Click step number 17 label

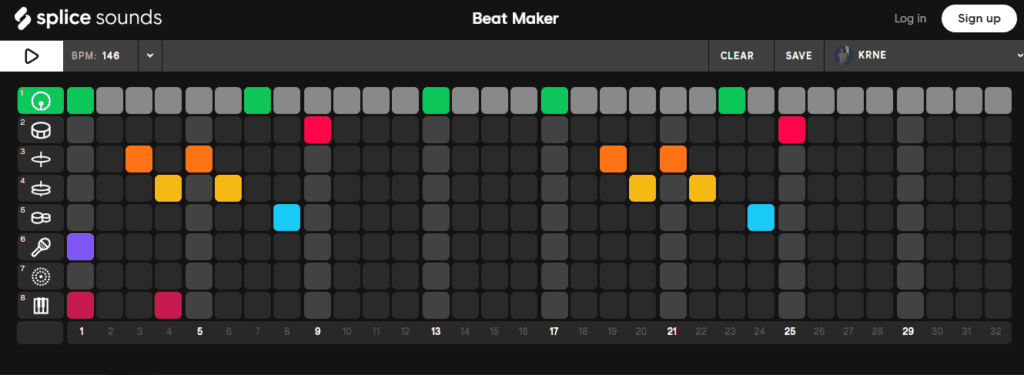tap(554, 332)
